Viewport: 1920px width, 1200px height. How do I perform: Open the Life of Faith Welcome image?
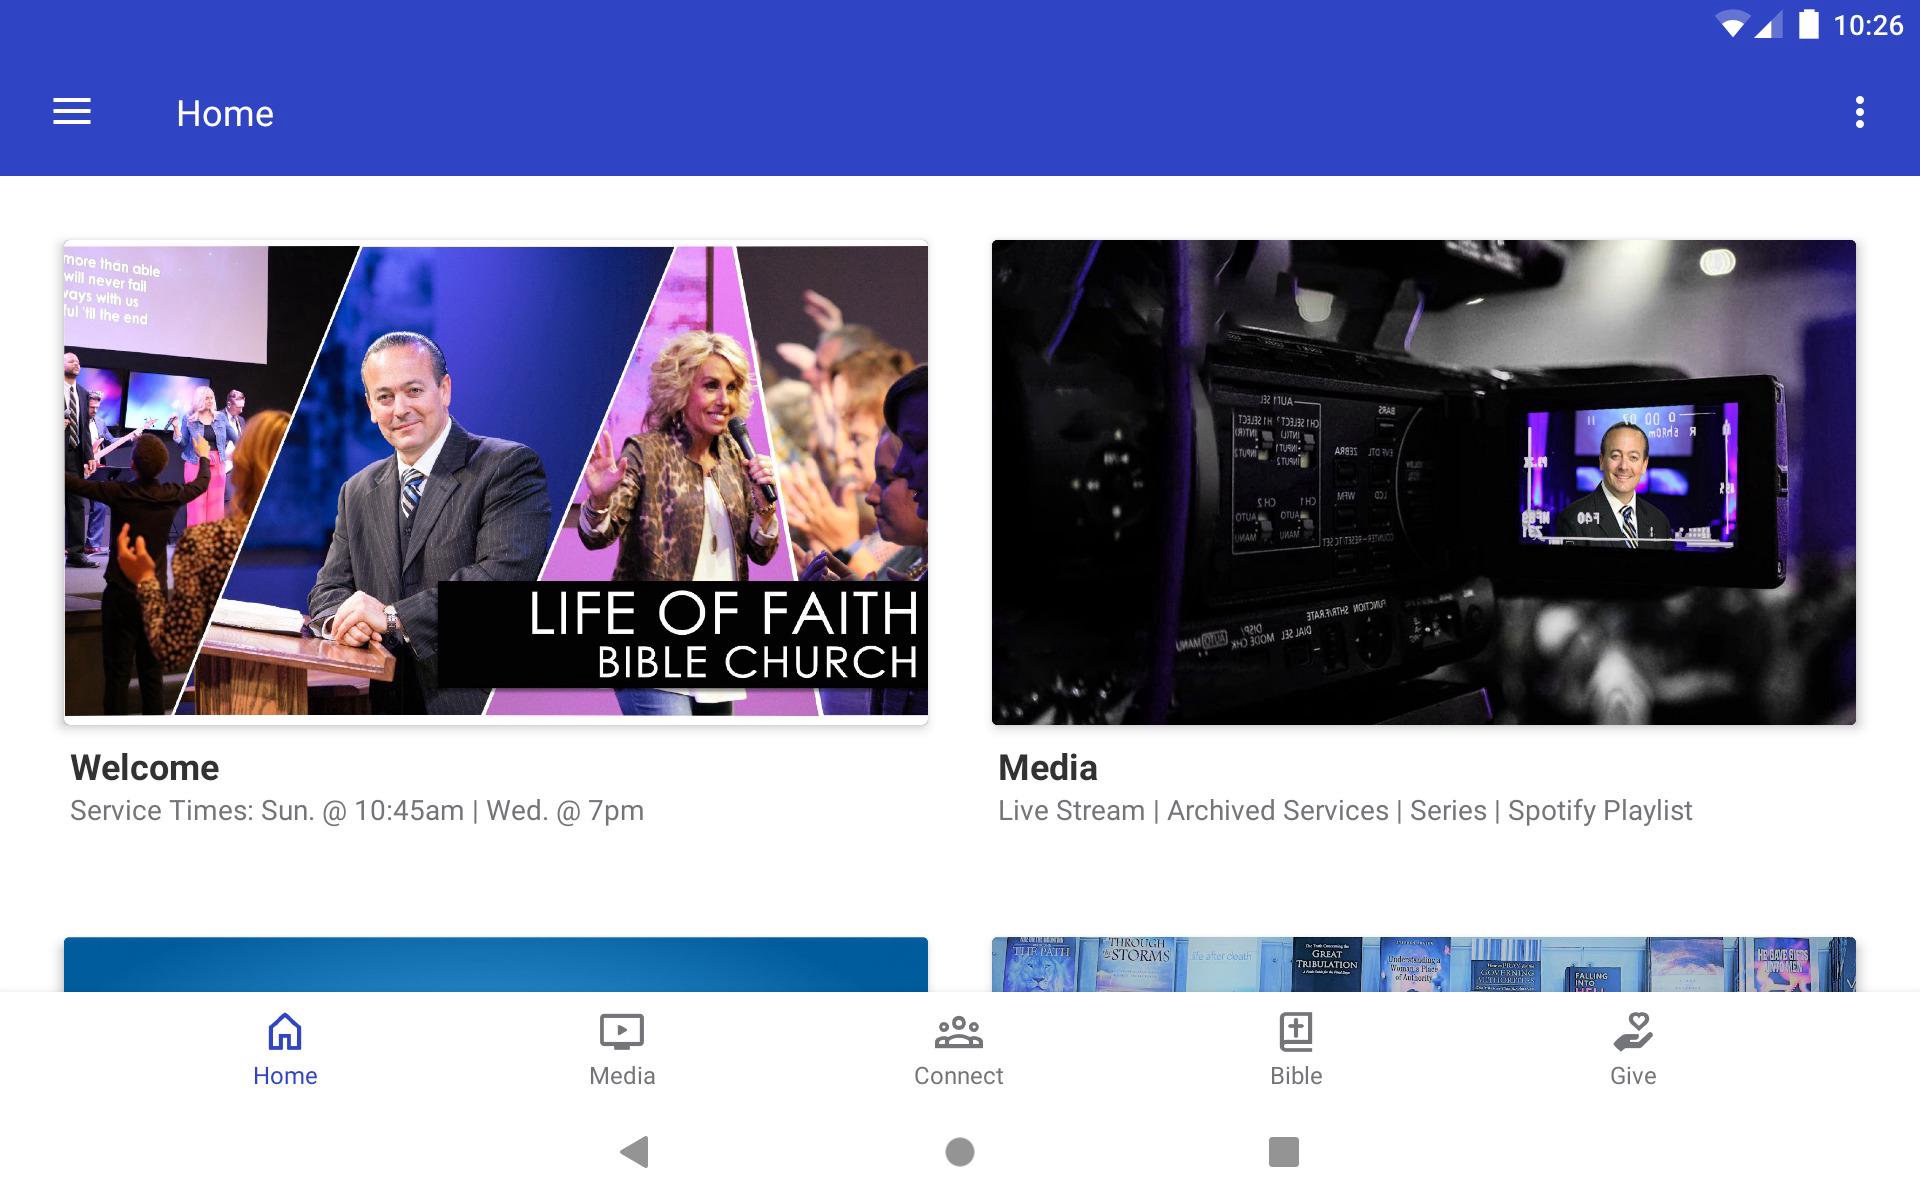tap(496, 481)
